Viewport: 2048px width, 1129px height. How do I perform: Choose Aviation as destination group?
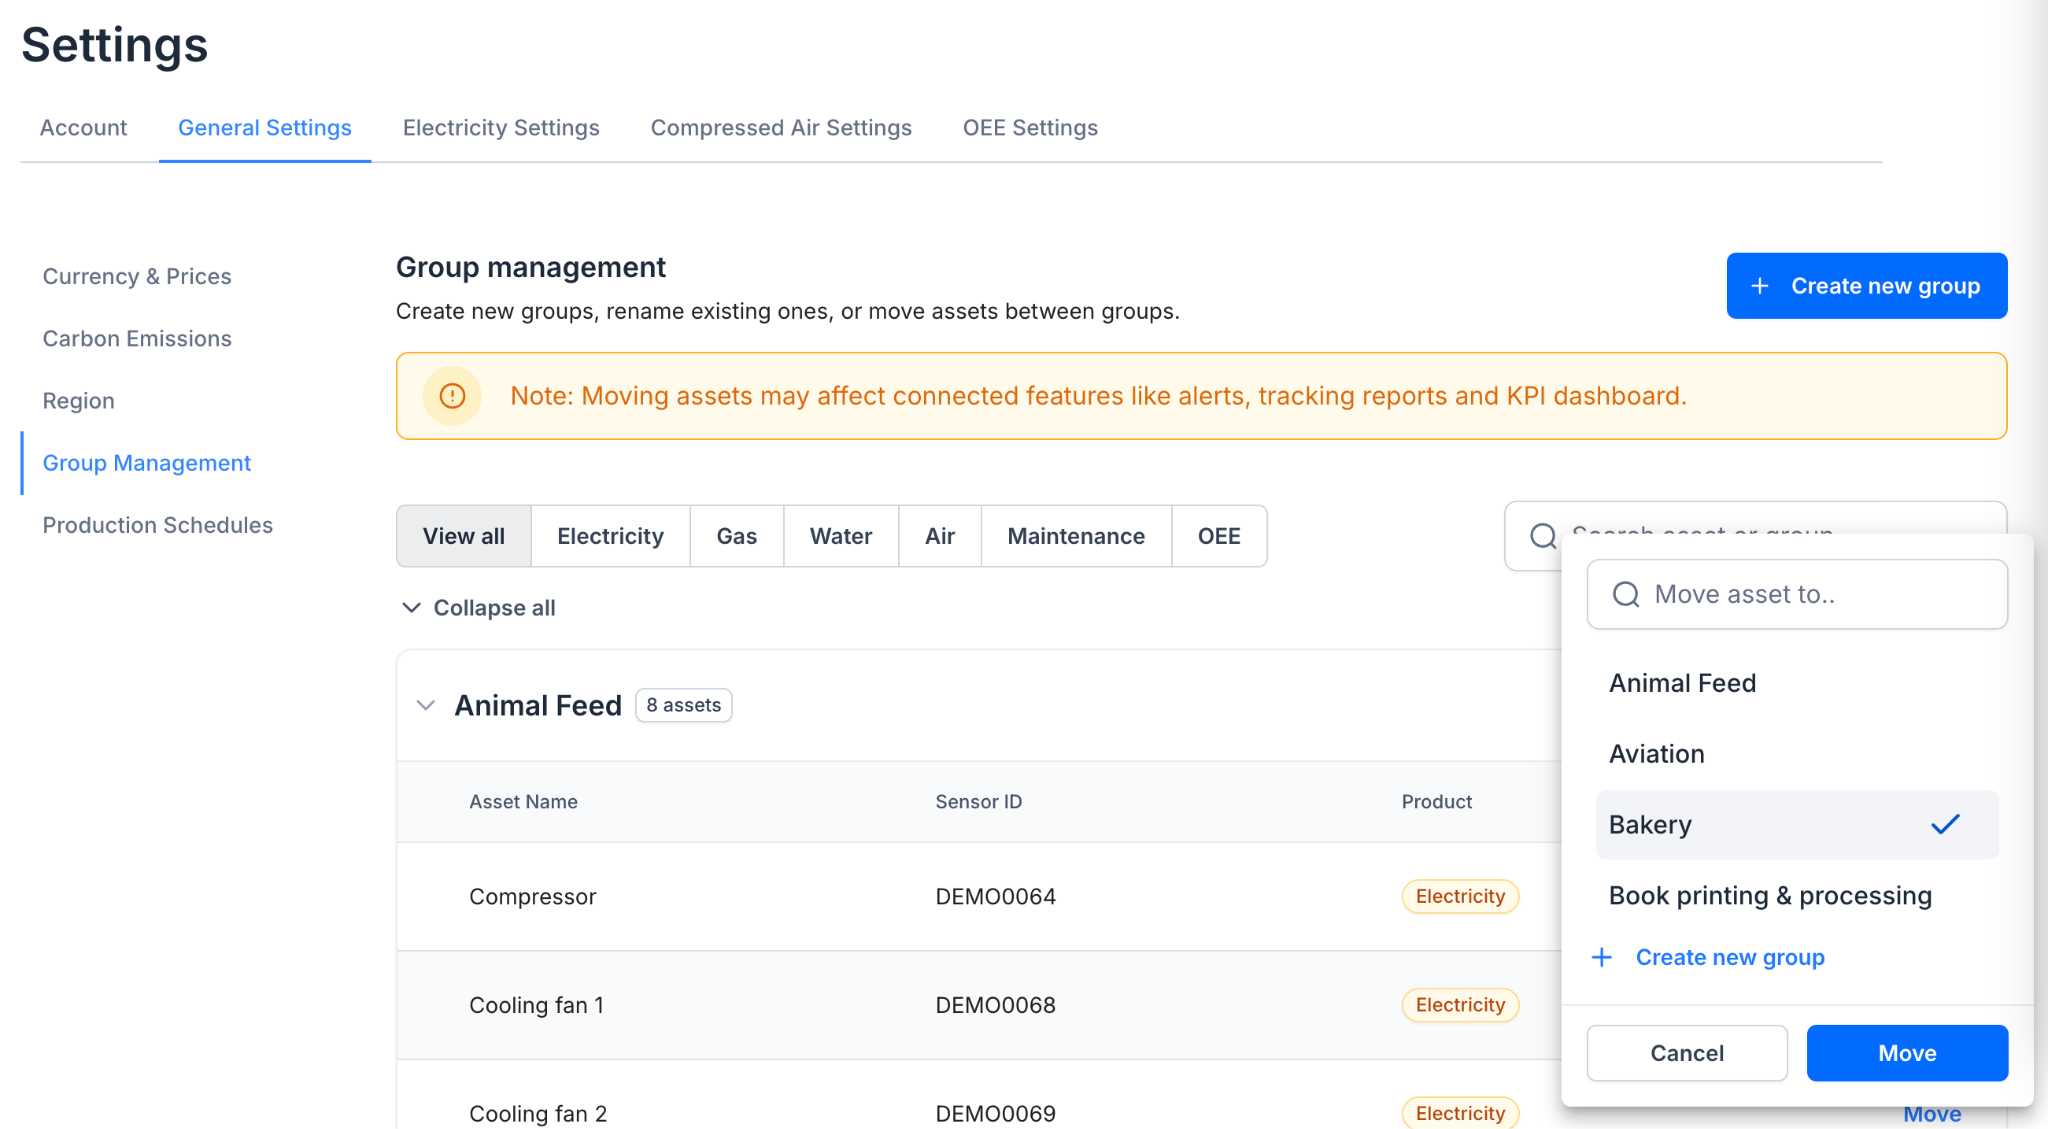[1656, 754]
